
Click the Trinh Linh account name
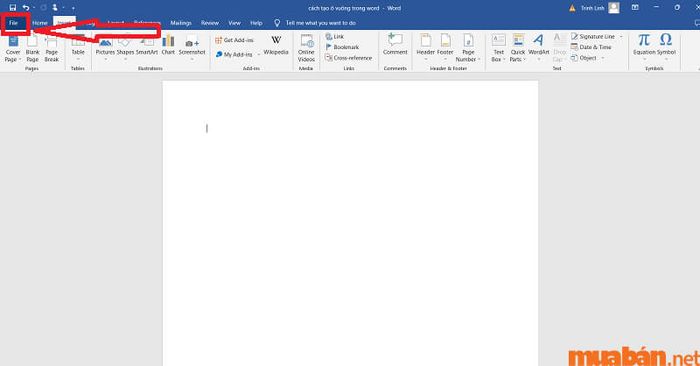pyautogui.click(x=592, y=8)
